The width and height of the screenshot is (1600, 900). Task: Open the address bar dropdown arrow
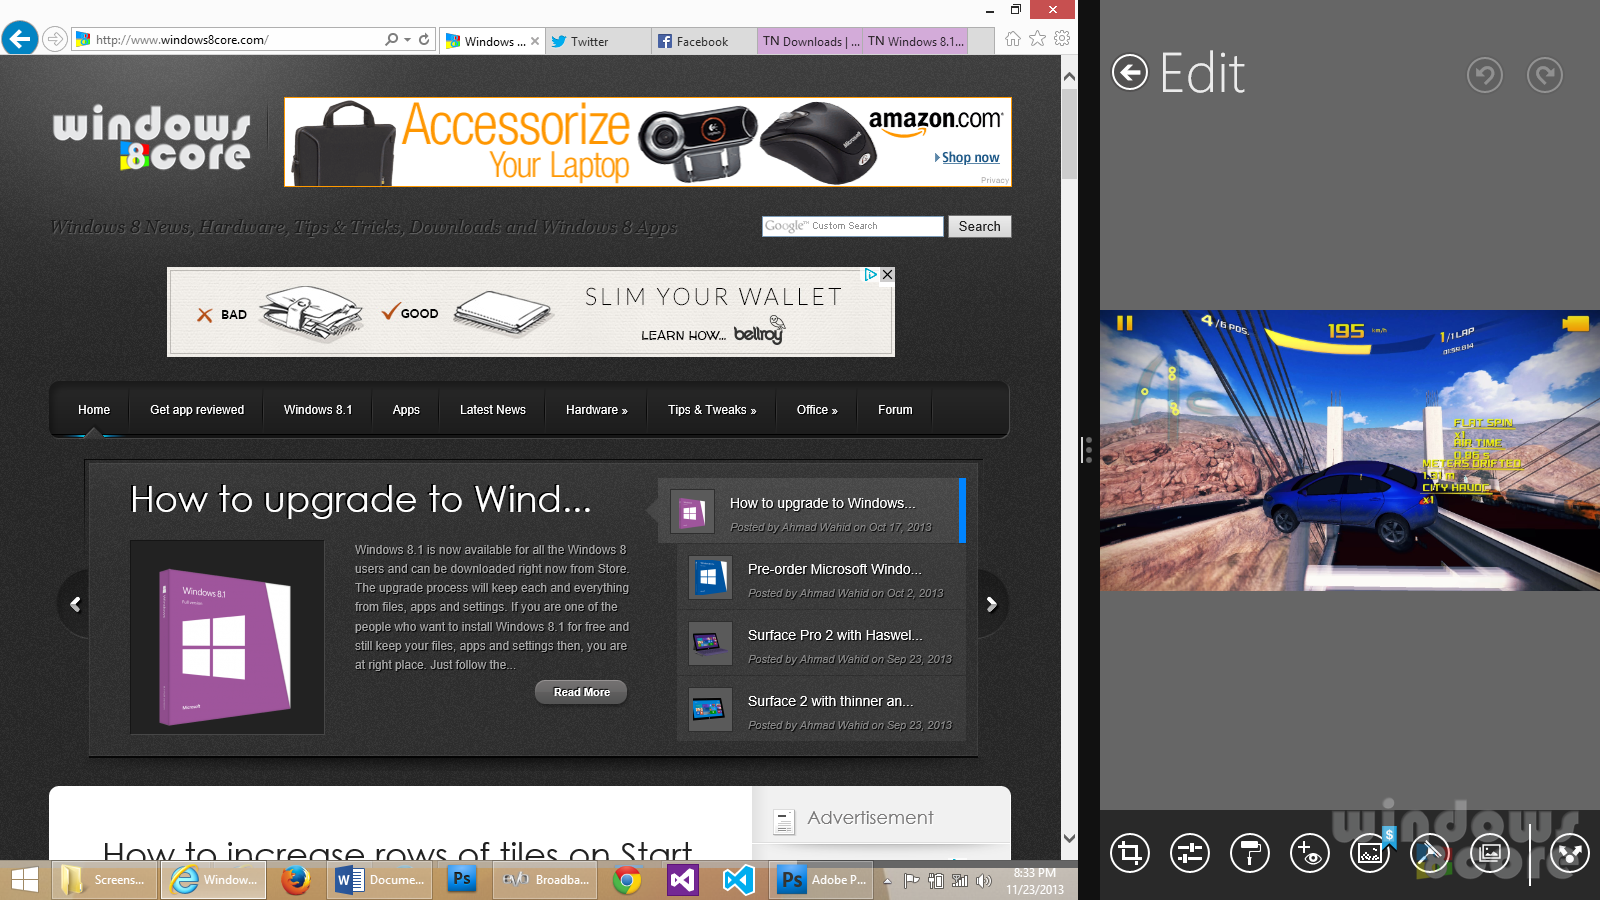point(408,40)
